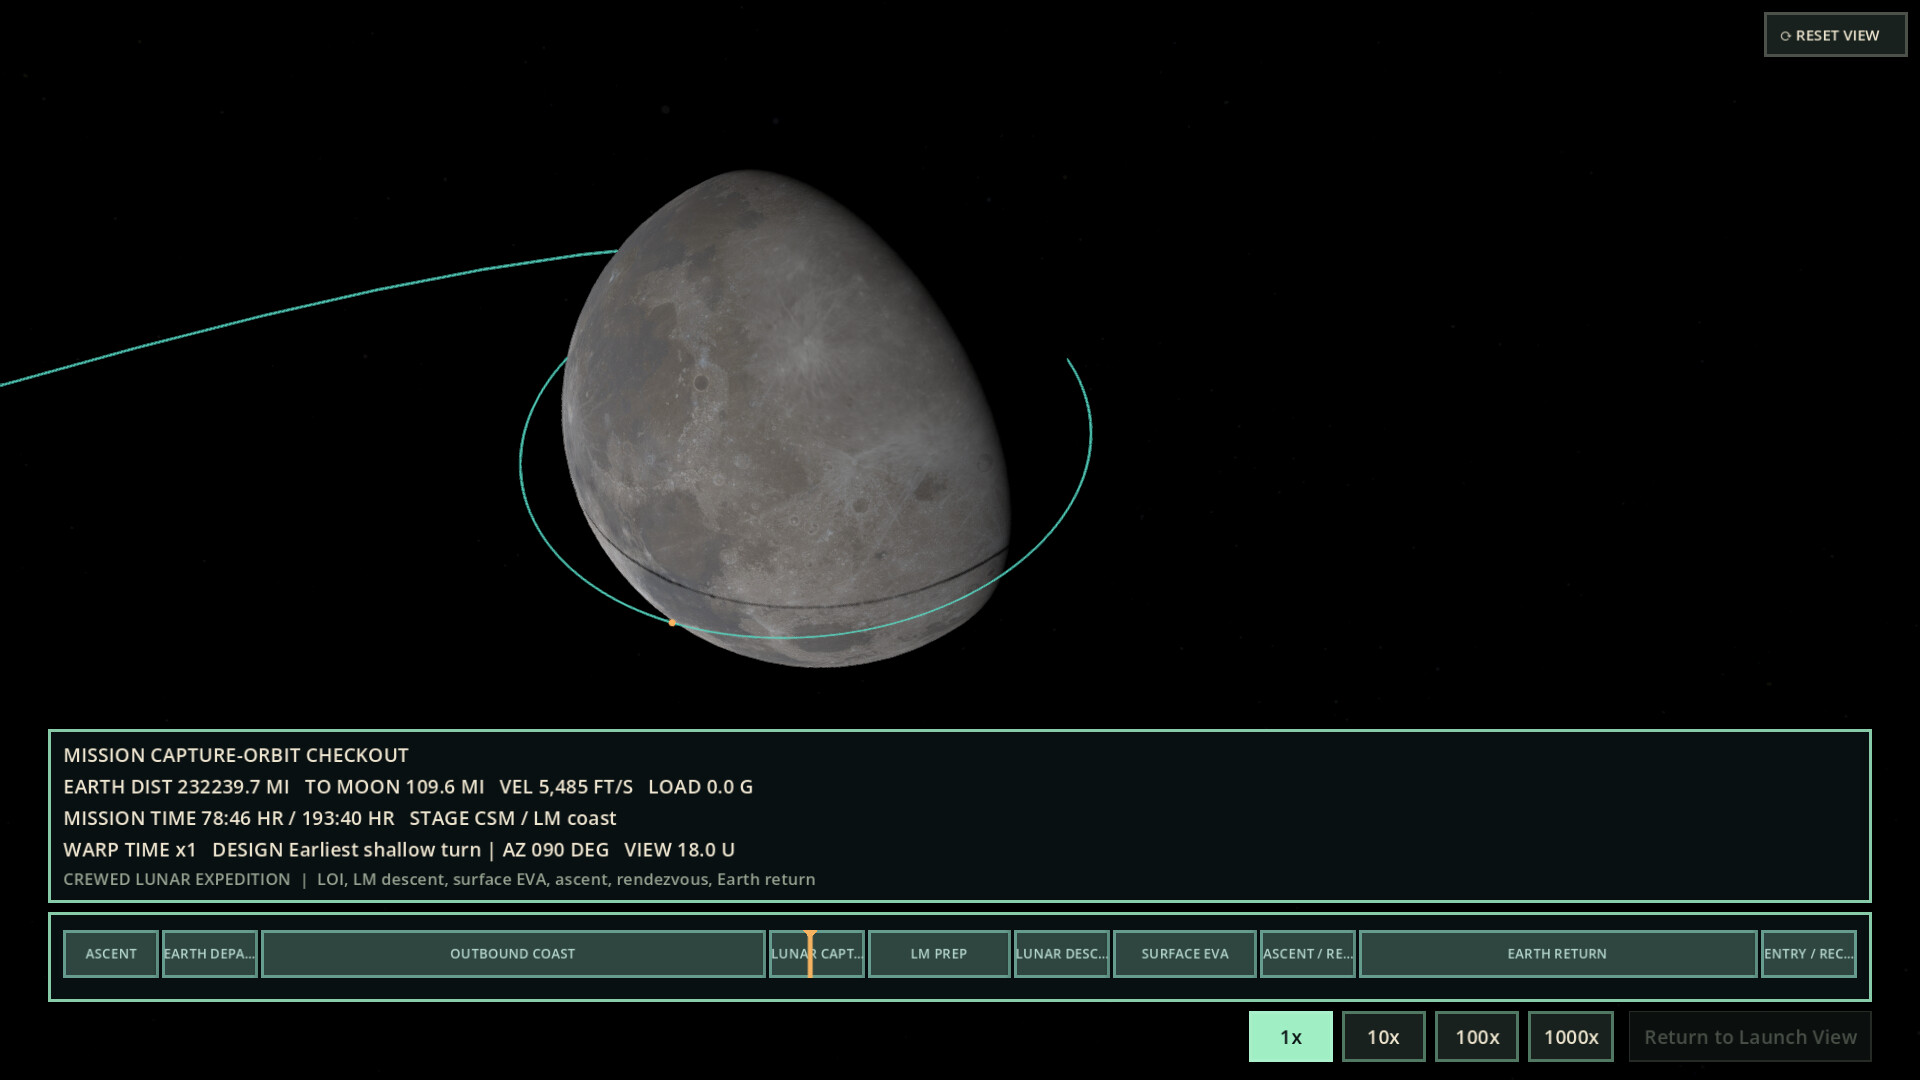
Task: Select the ENTRY / REC... phase segment
Action: pos(1809,954)
